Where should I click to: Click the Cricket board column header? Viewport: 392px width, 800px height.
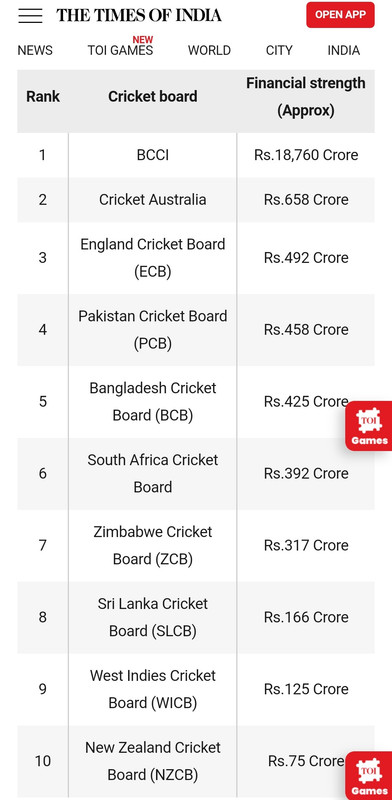[153, 96]
